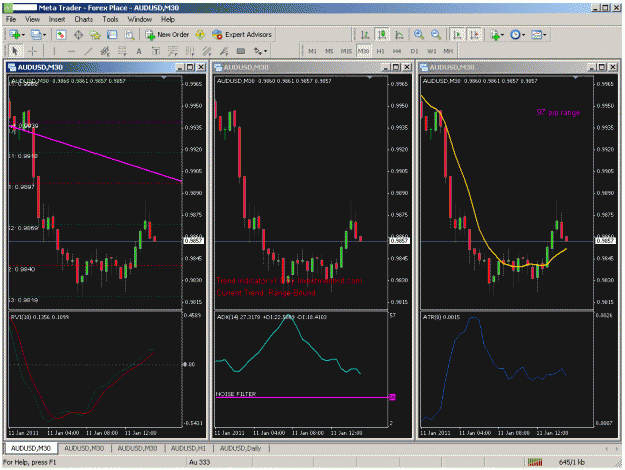Open the View menu
The image size is (625, 470).
click(x=32, y=19)
